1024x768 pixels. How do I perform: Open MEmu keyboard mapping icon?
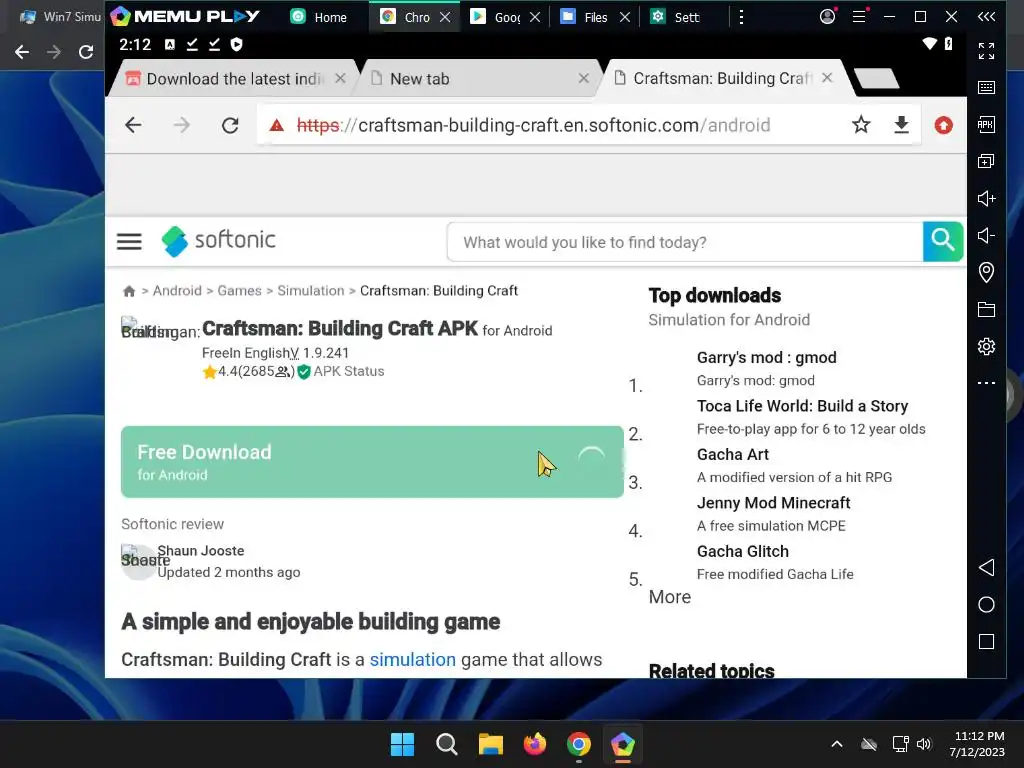(x=986, y=88)
